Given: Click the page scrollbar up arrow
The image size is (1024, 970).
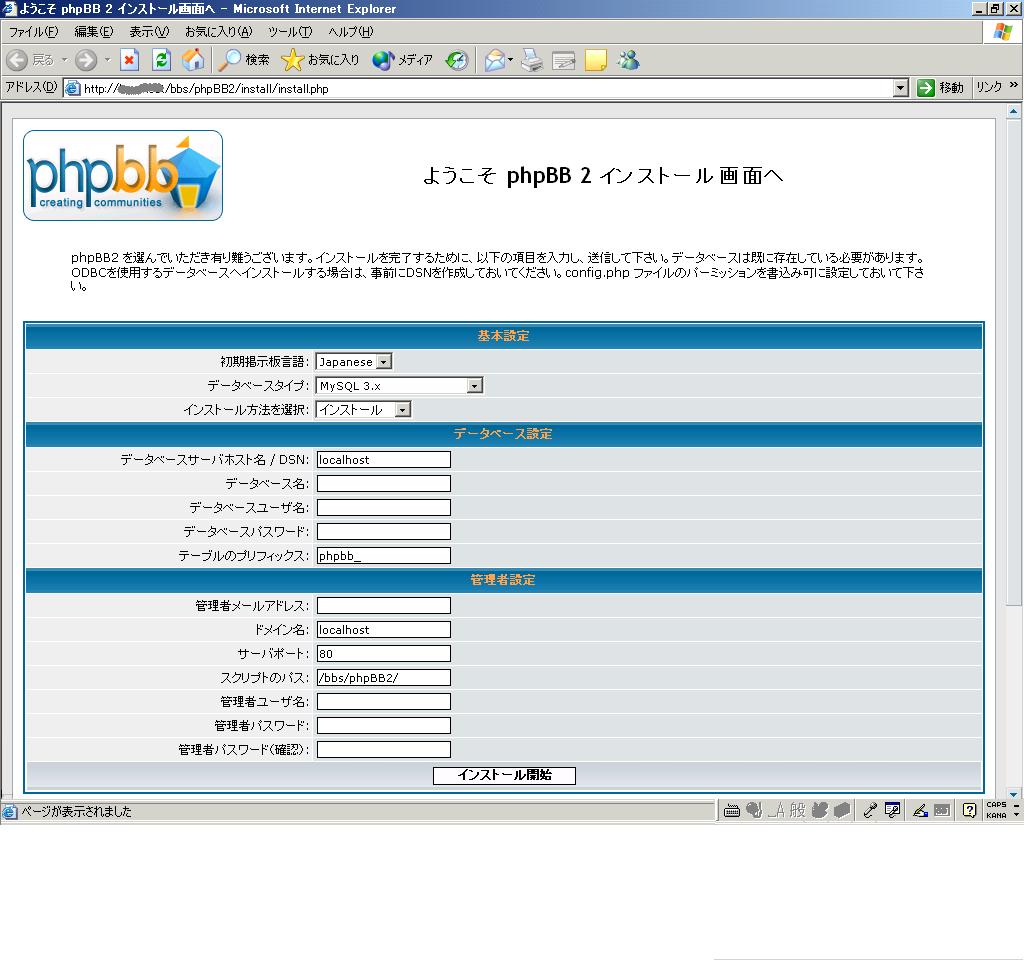Looking at the screenshot, I should click(1014, 112).
